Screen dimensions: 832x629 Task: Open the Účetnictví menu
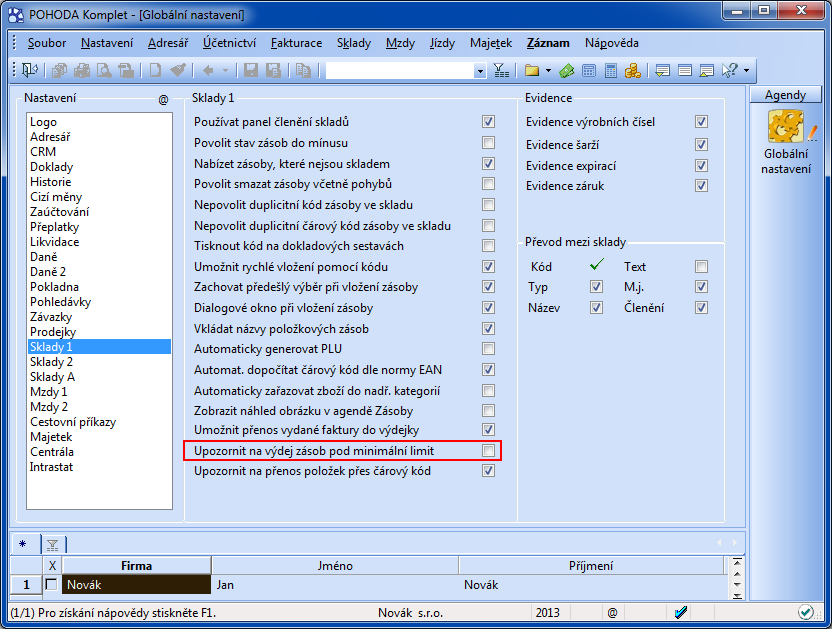click(x=229, y=43)
